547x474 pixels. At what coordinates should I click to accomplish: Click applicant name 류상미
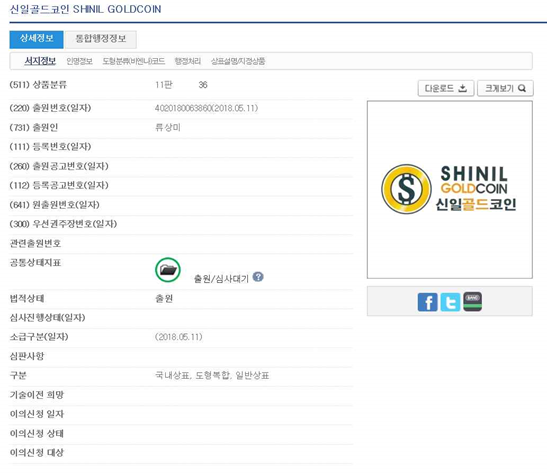[168, 128]
